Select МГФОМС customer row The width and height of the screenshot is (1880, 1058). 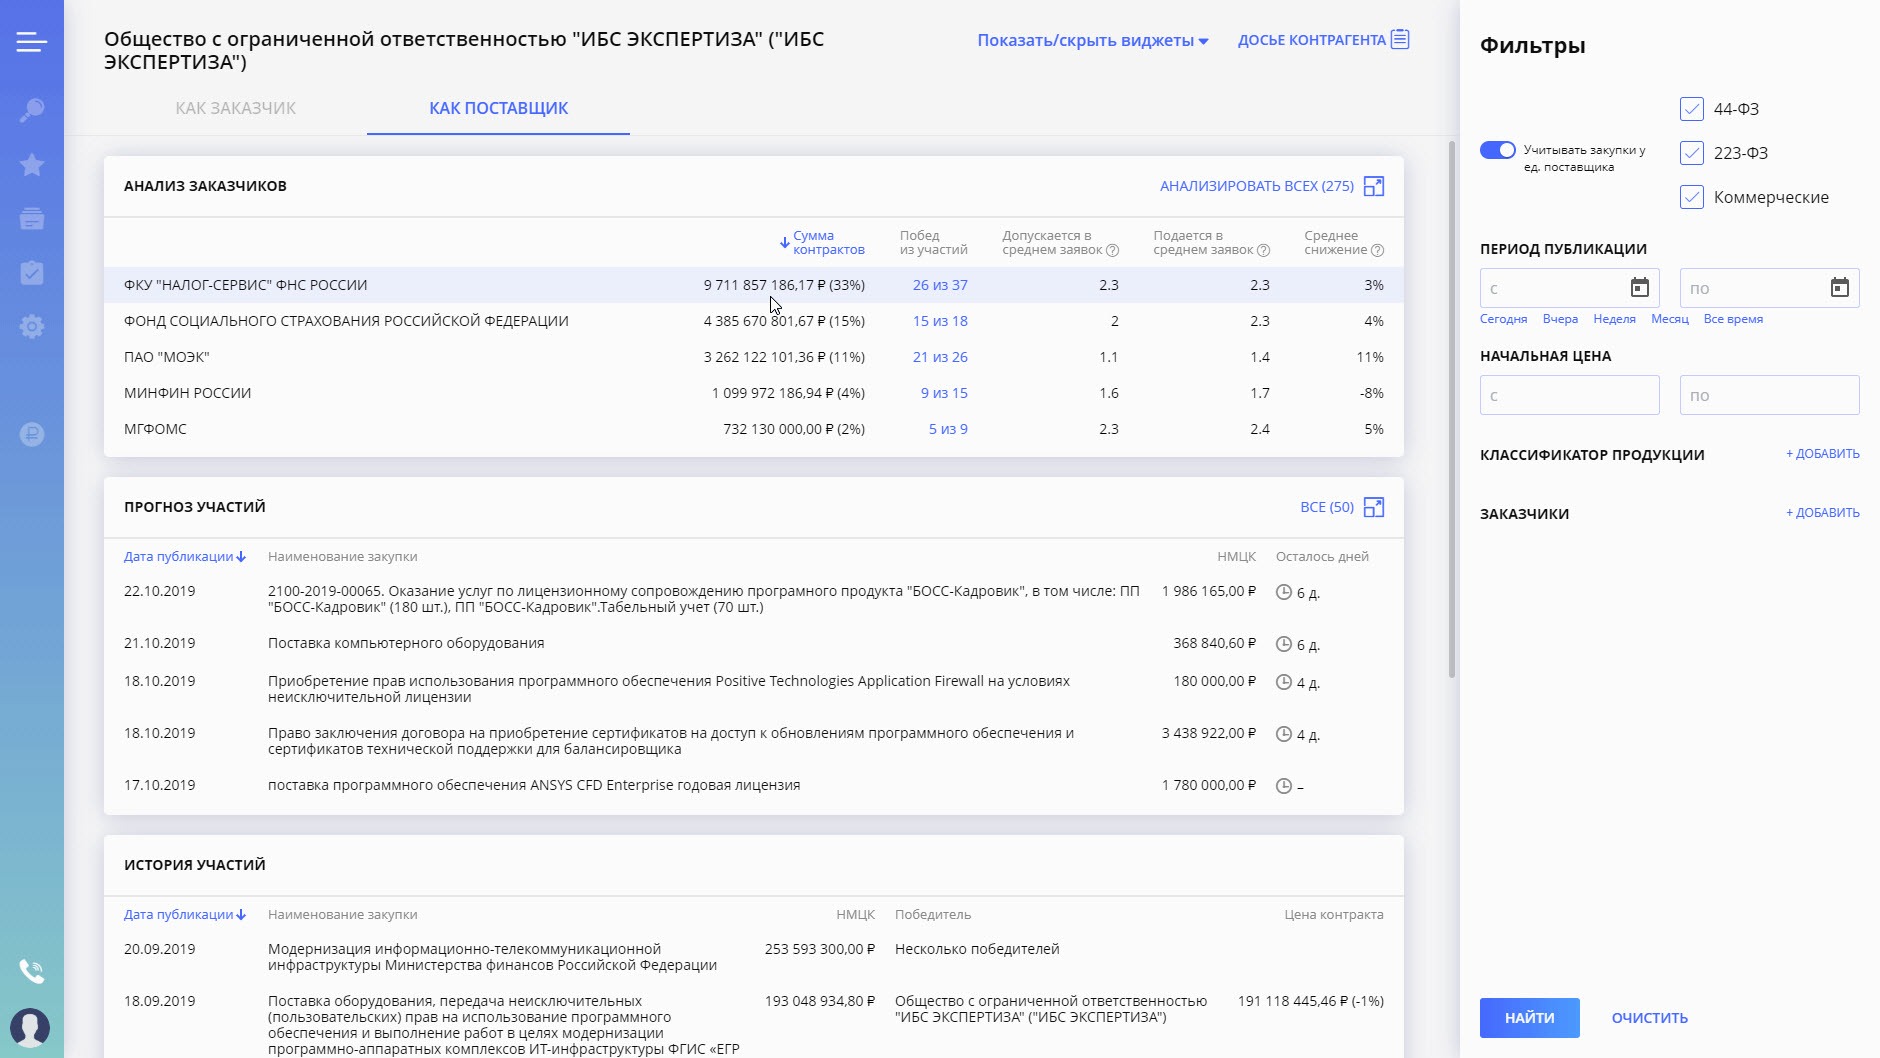754,429
